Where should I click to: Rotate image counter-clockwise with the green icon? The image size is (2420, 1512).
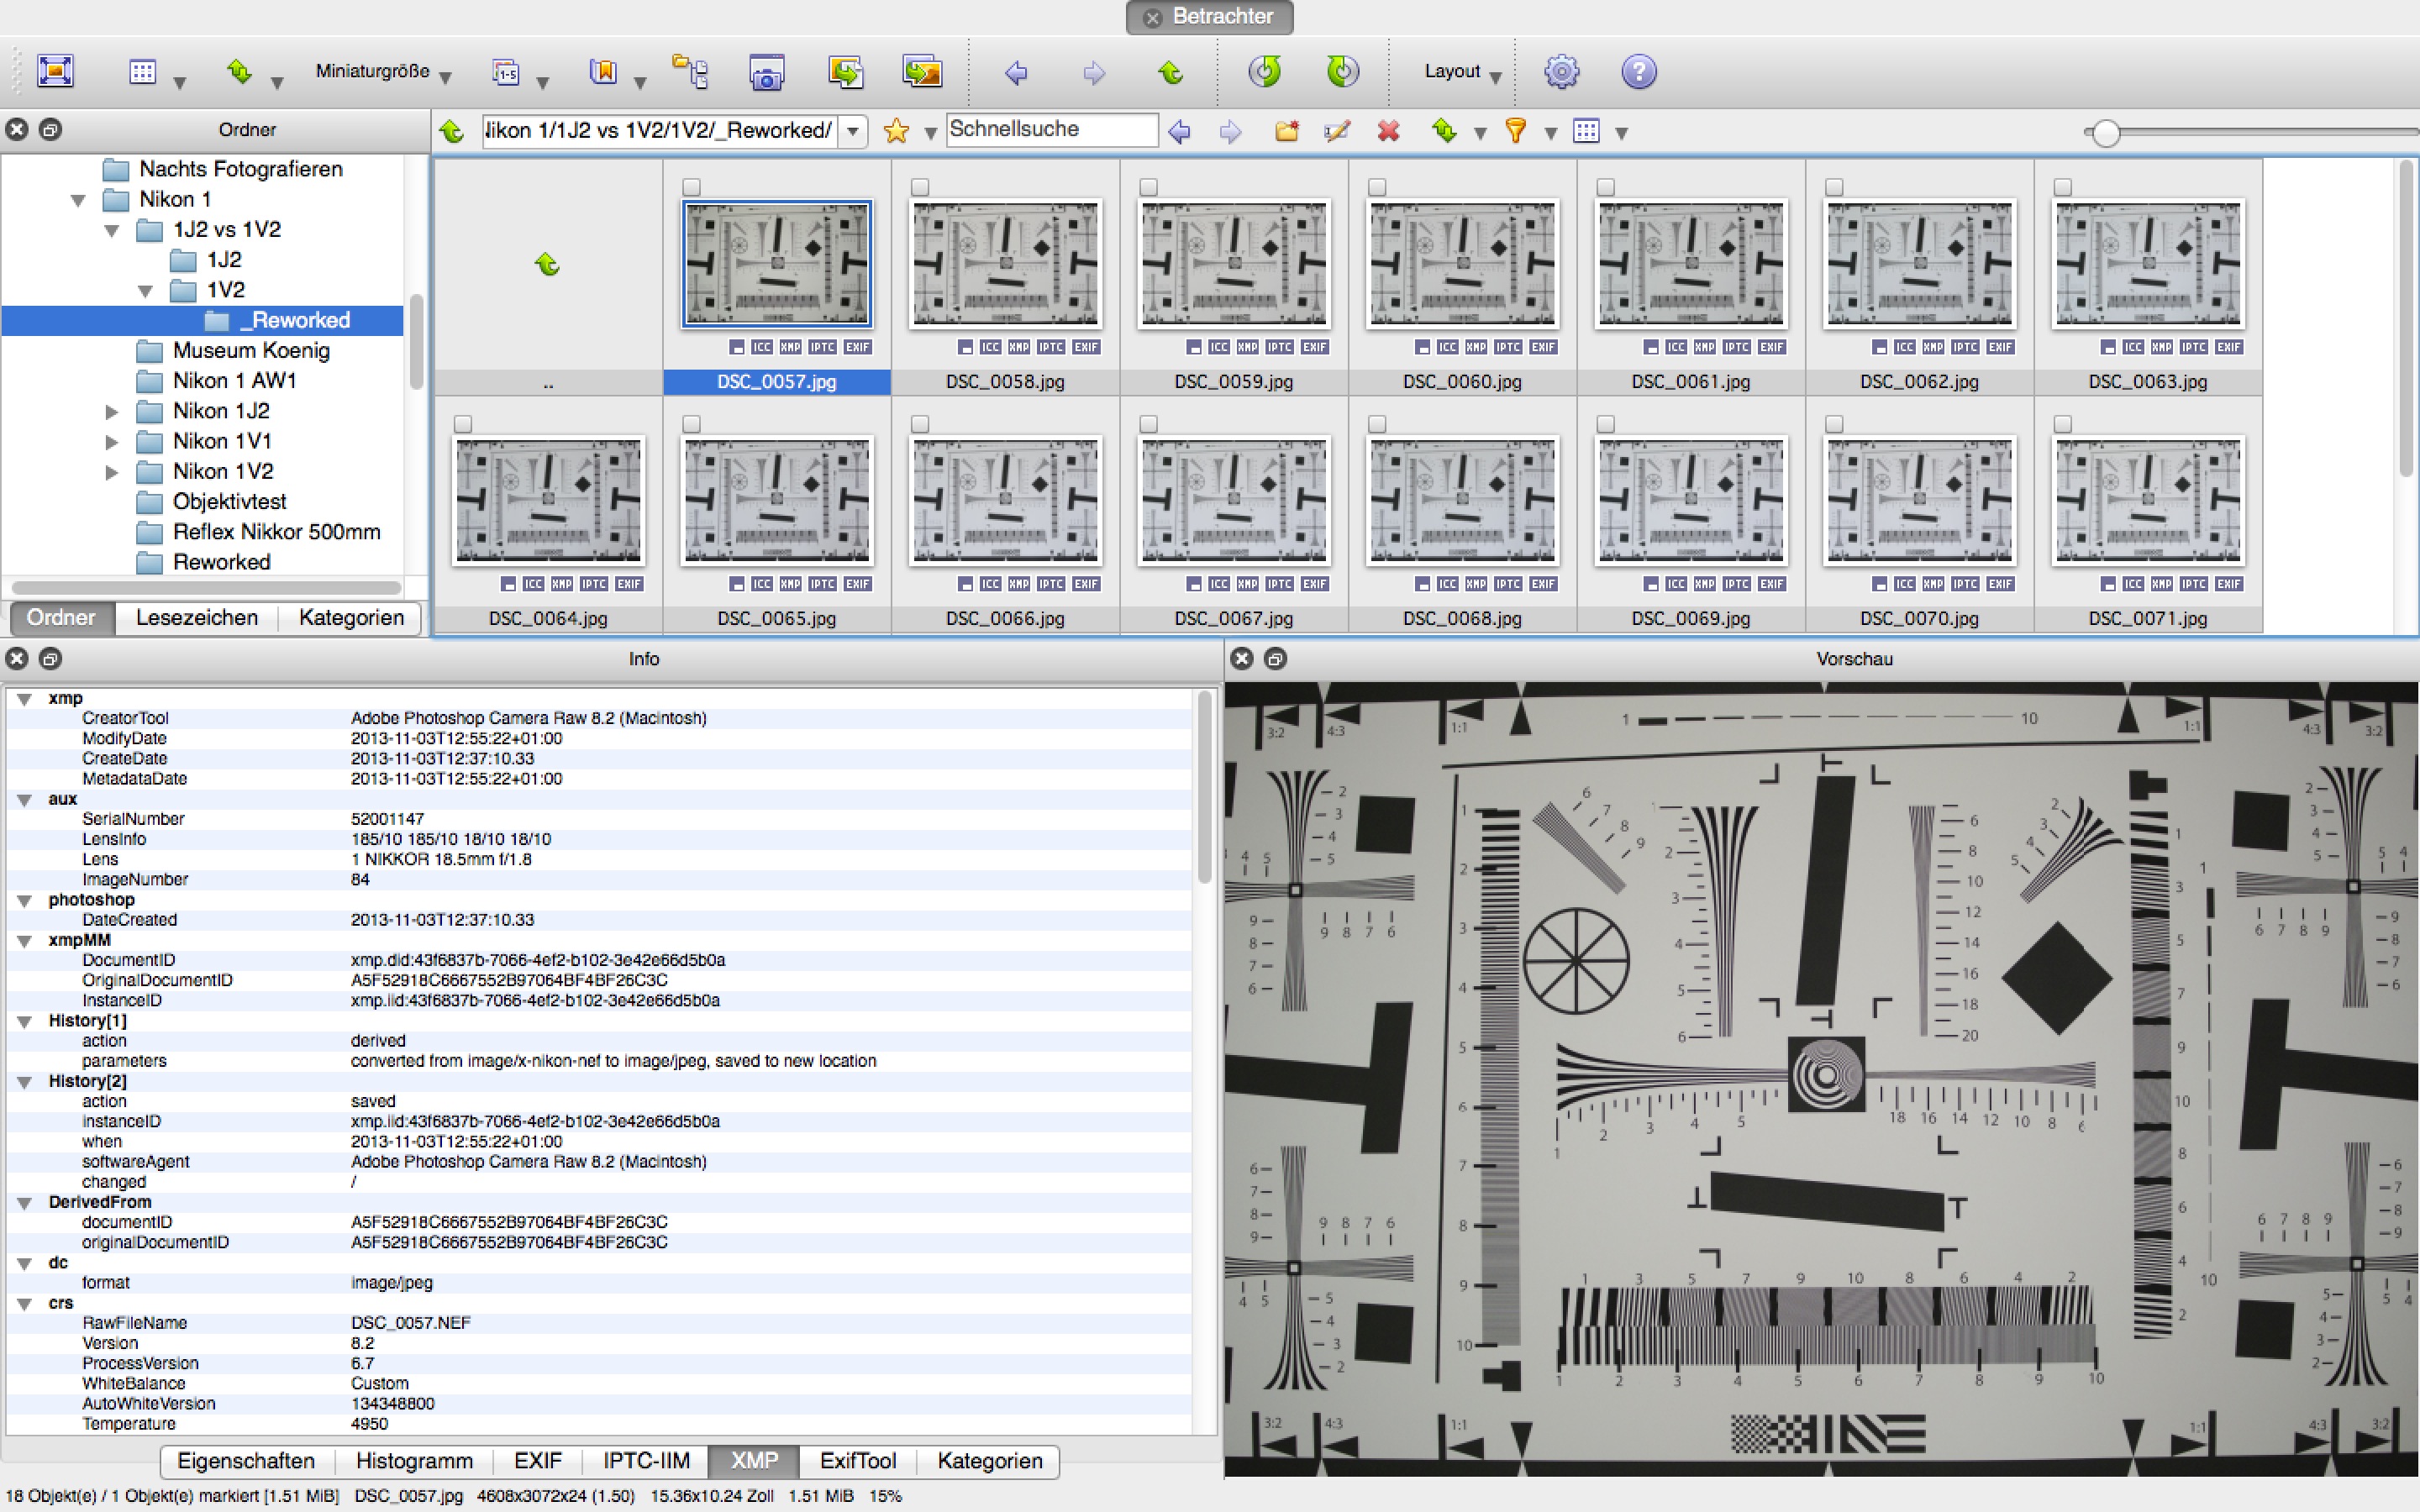1264,71
